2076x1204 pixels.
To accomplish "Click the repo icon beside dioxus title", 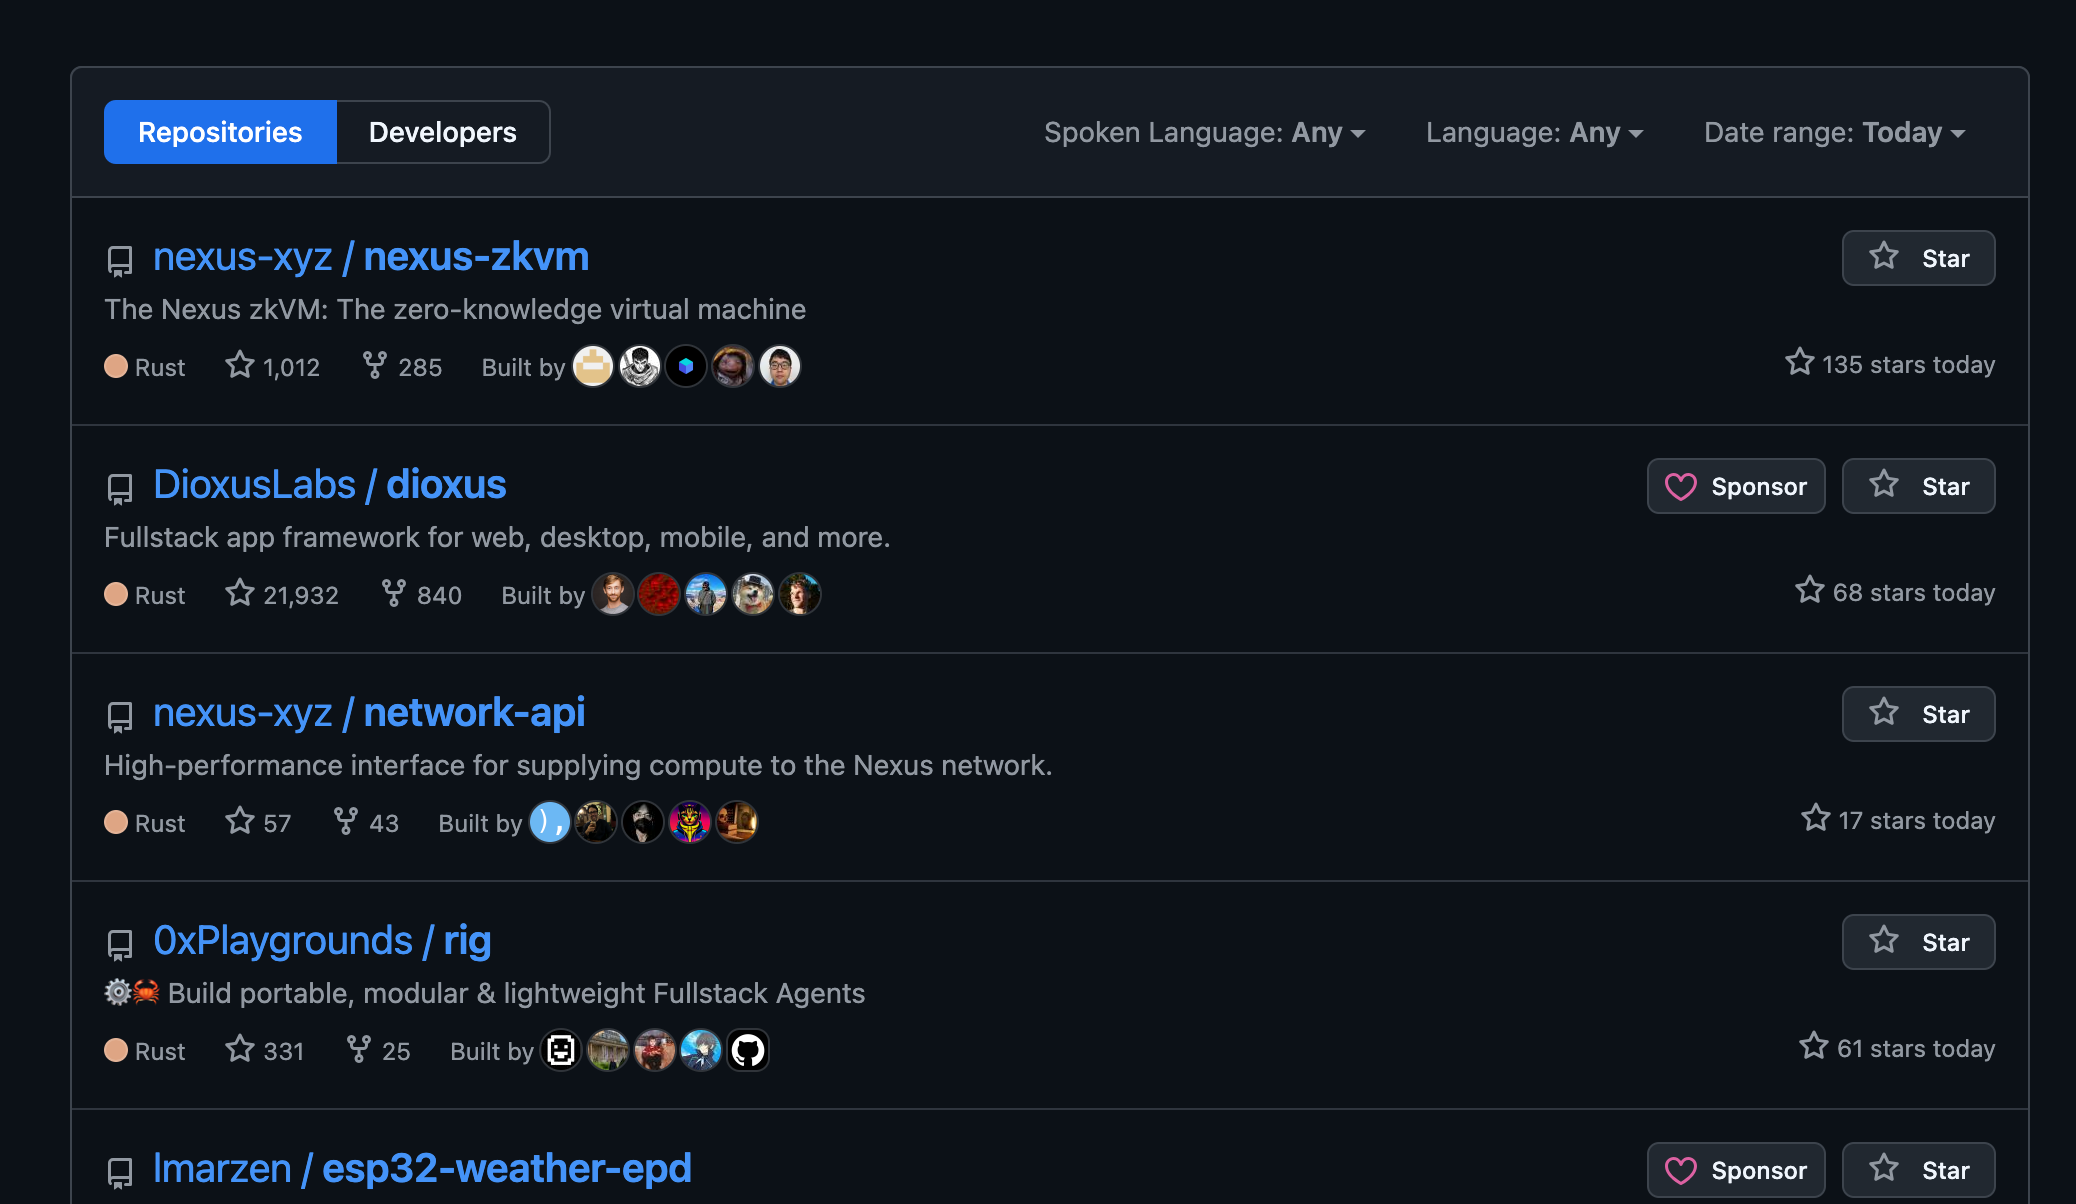I will tap(120, 489).
